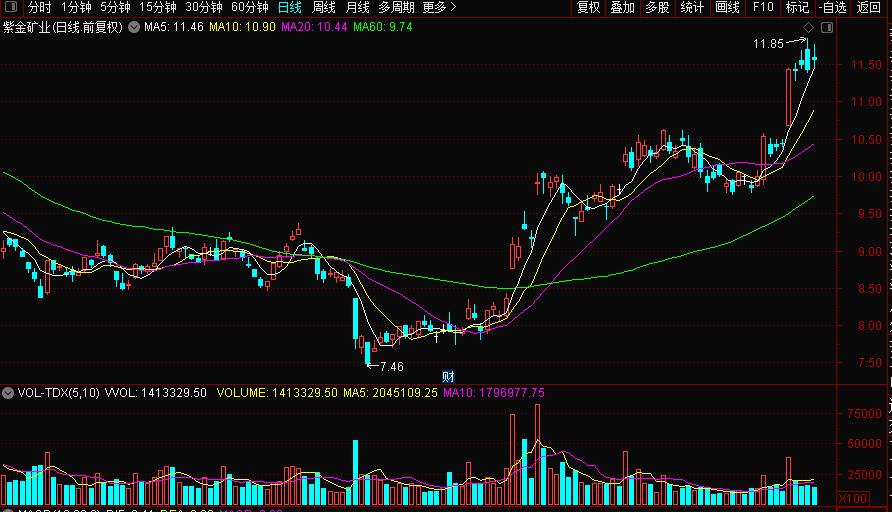Select the 60分钟 period tab
This screenshot has height=512, width=892.
pos(250,7)
